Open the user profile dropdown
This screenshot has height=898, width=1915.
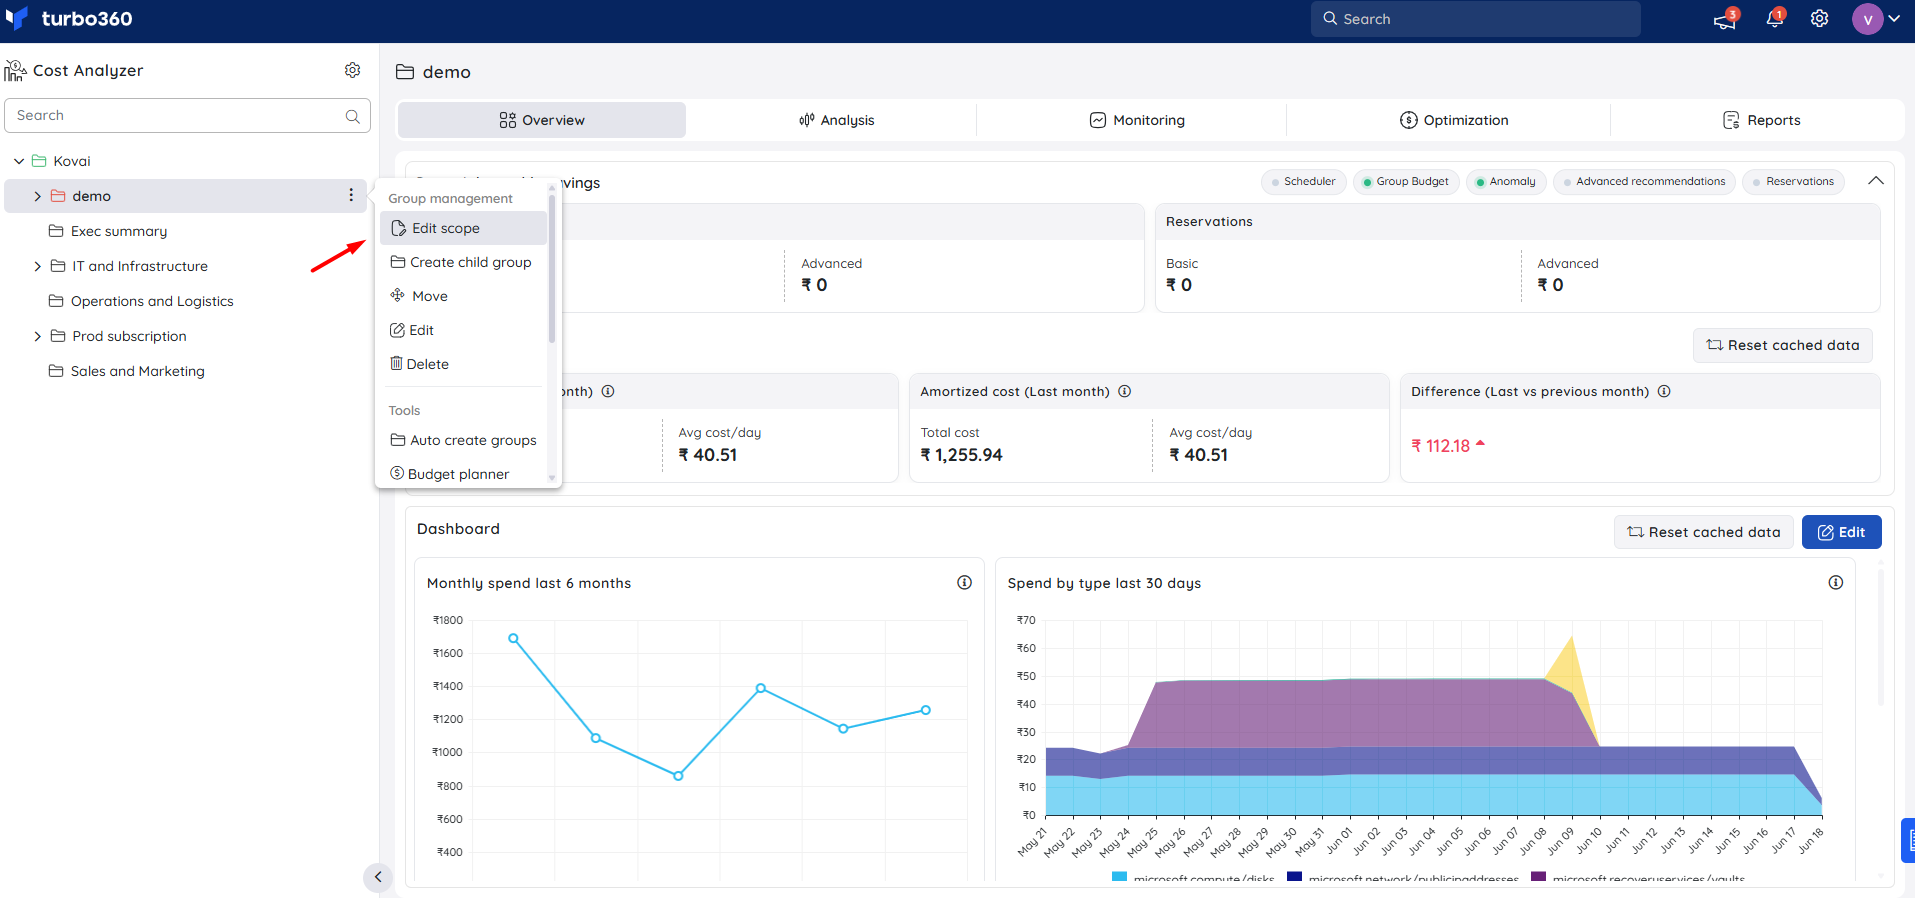click(1877, 19)
